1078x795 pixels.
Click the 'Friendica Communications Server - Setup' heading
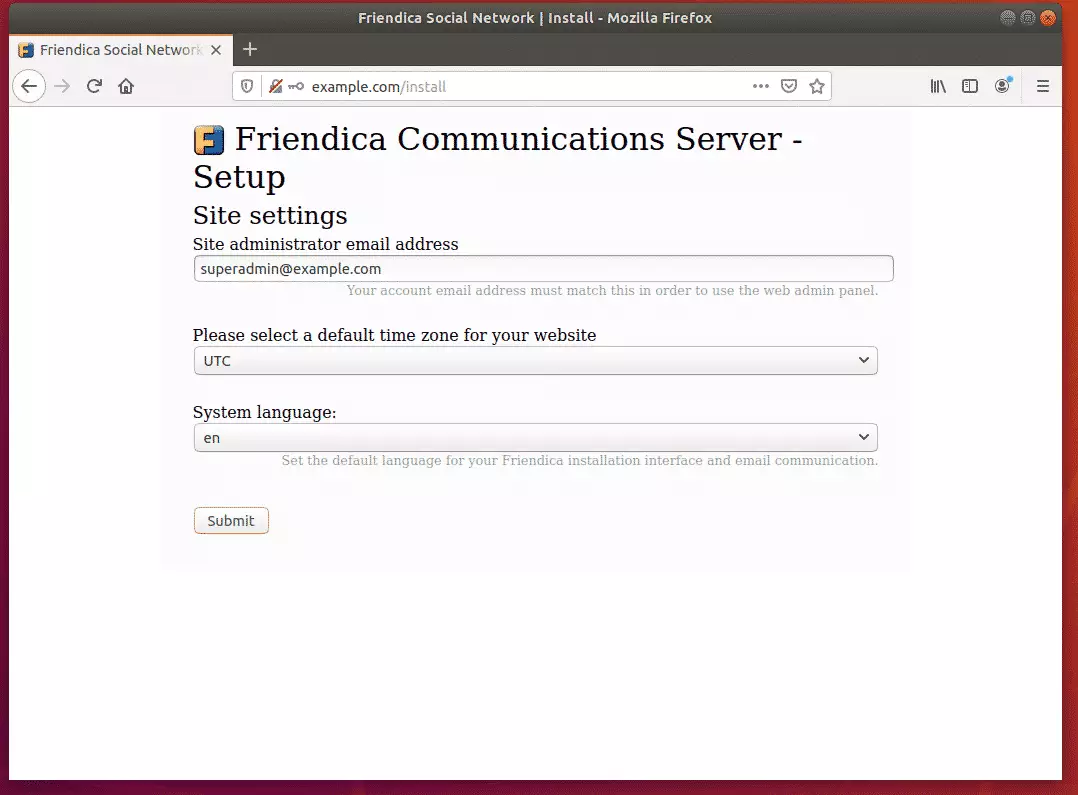[x=498, y=157]
